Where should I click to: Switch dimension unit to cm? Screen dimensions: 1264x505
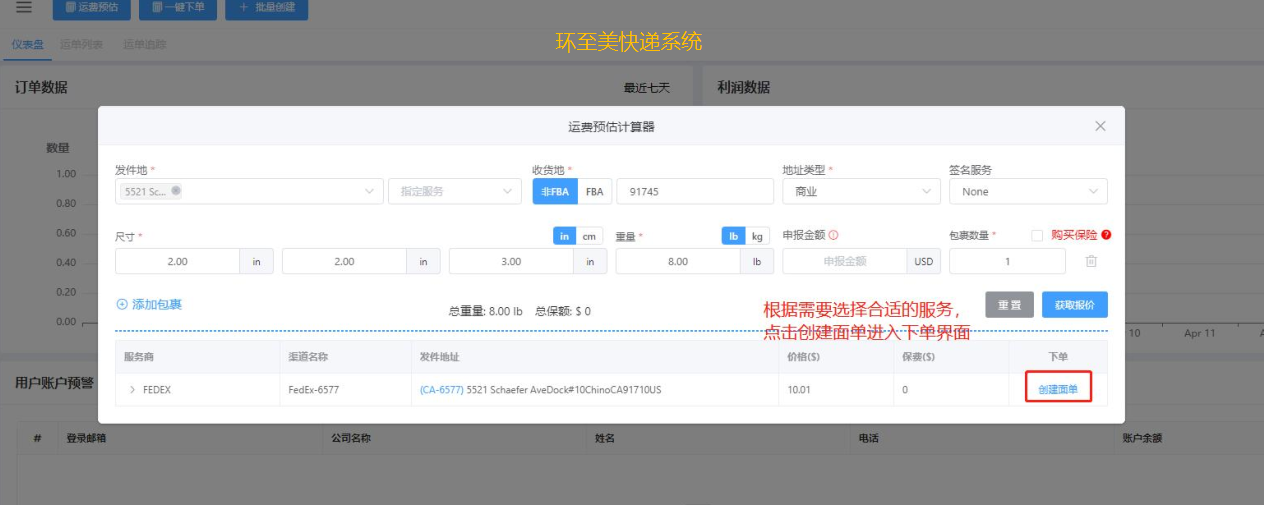[x=592, y=236]
